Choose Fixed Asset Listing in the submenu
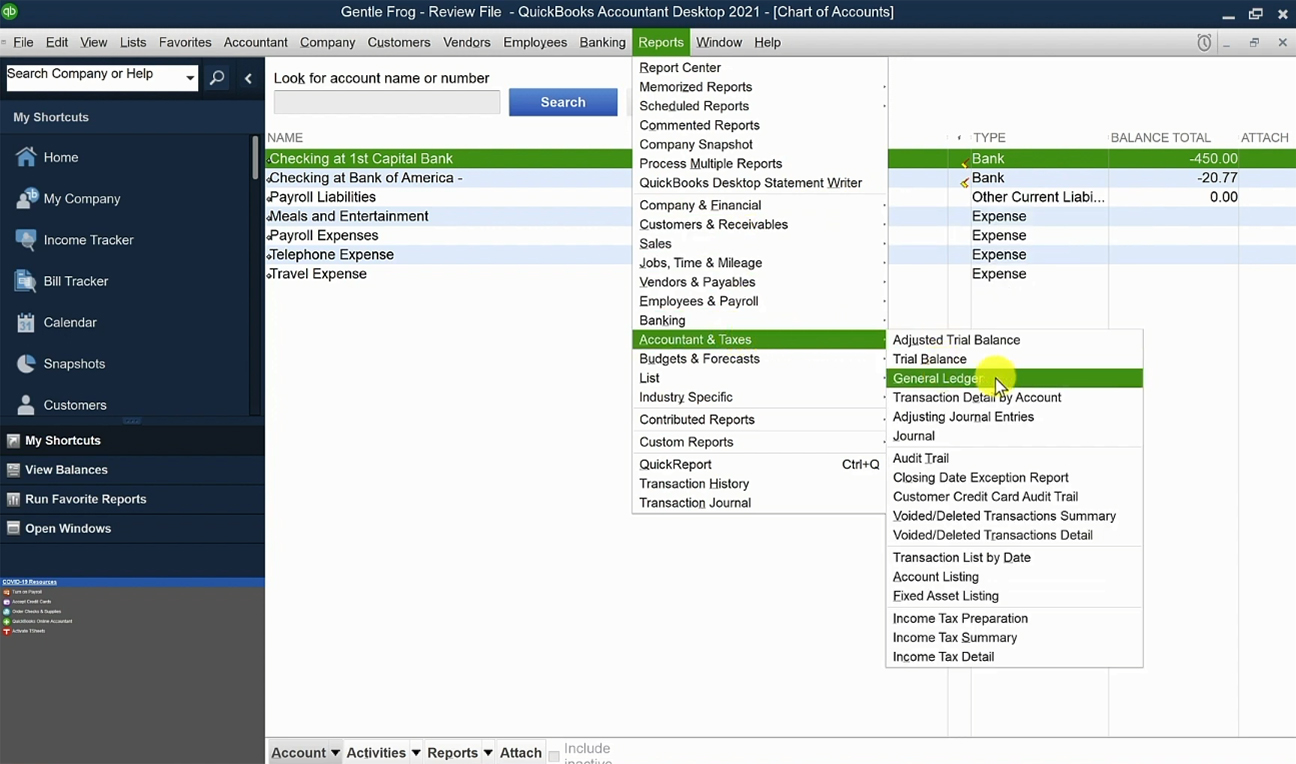This screenshot has width=1296, height=764. [x=1014, y=596]
